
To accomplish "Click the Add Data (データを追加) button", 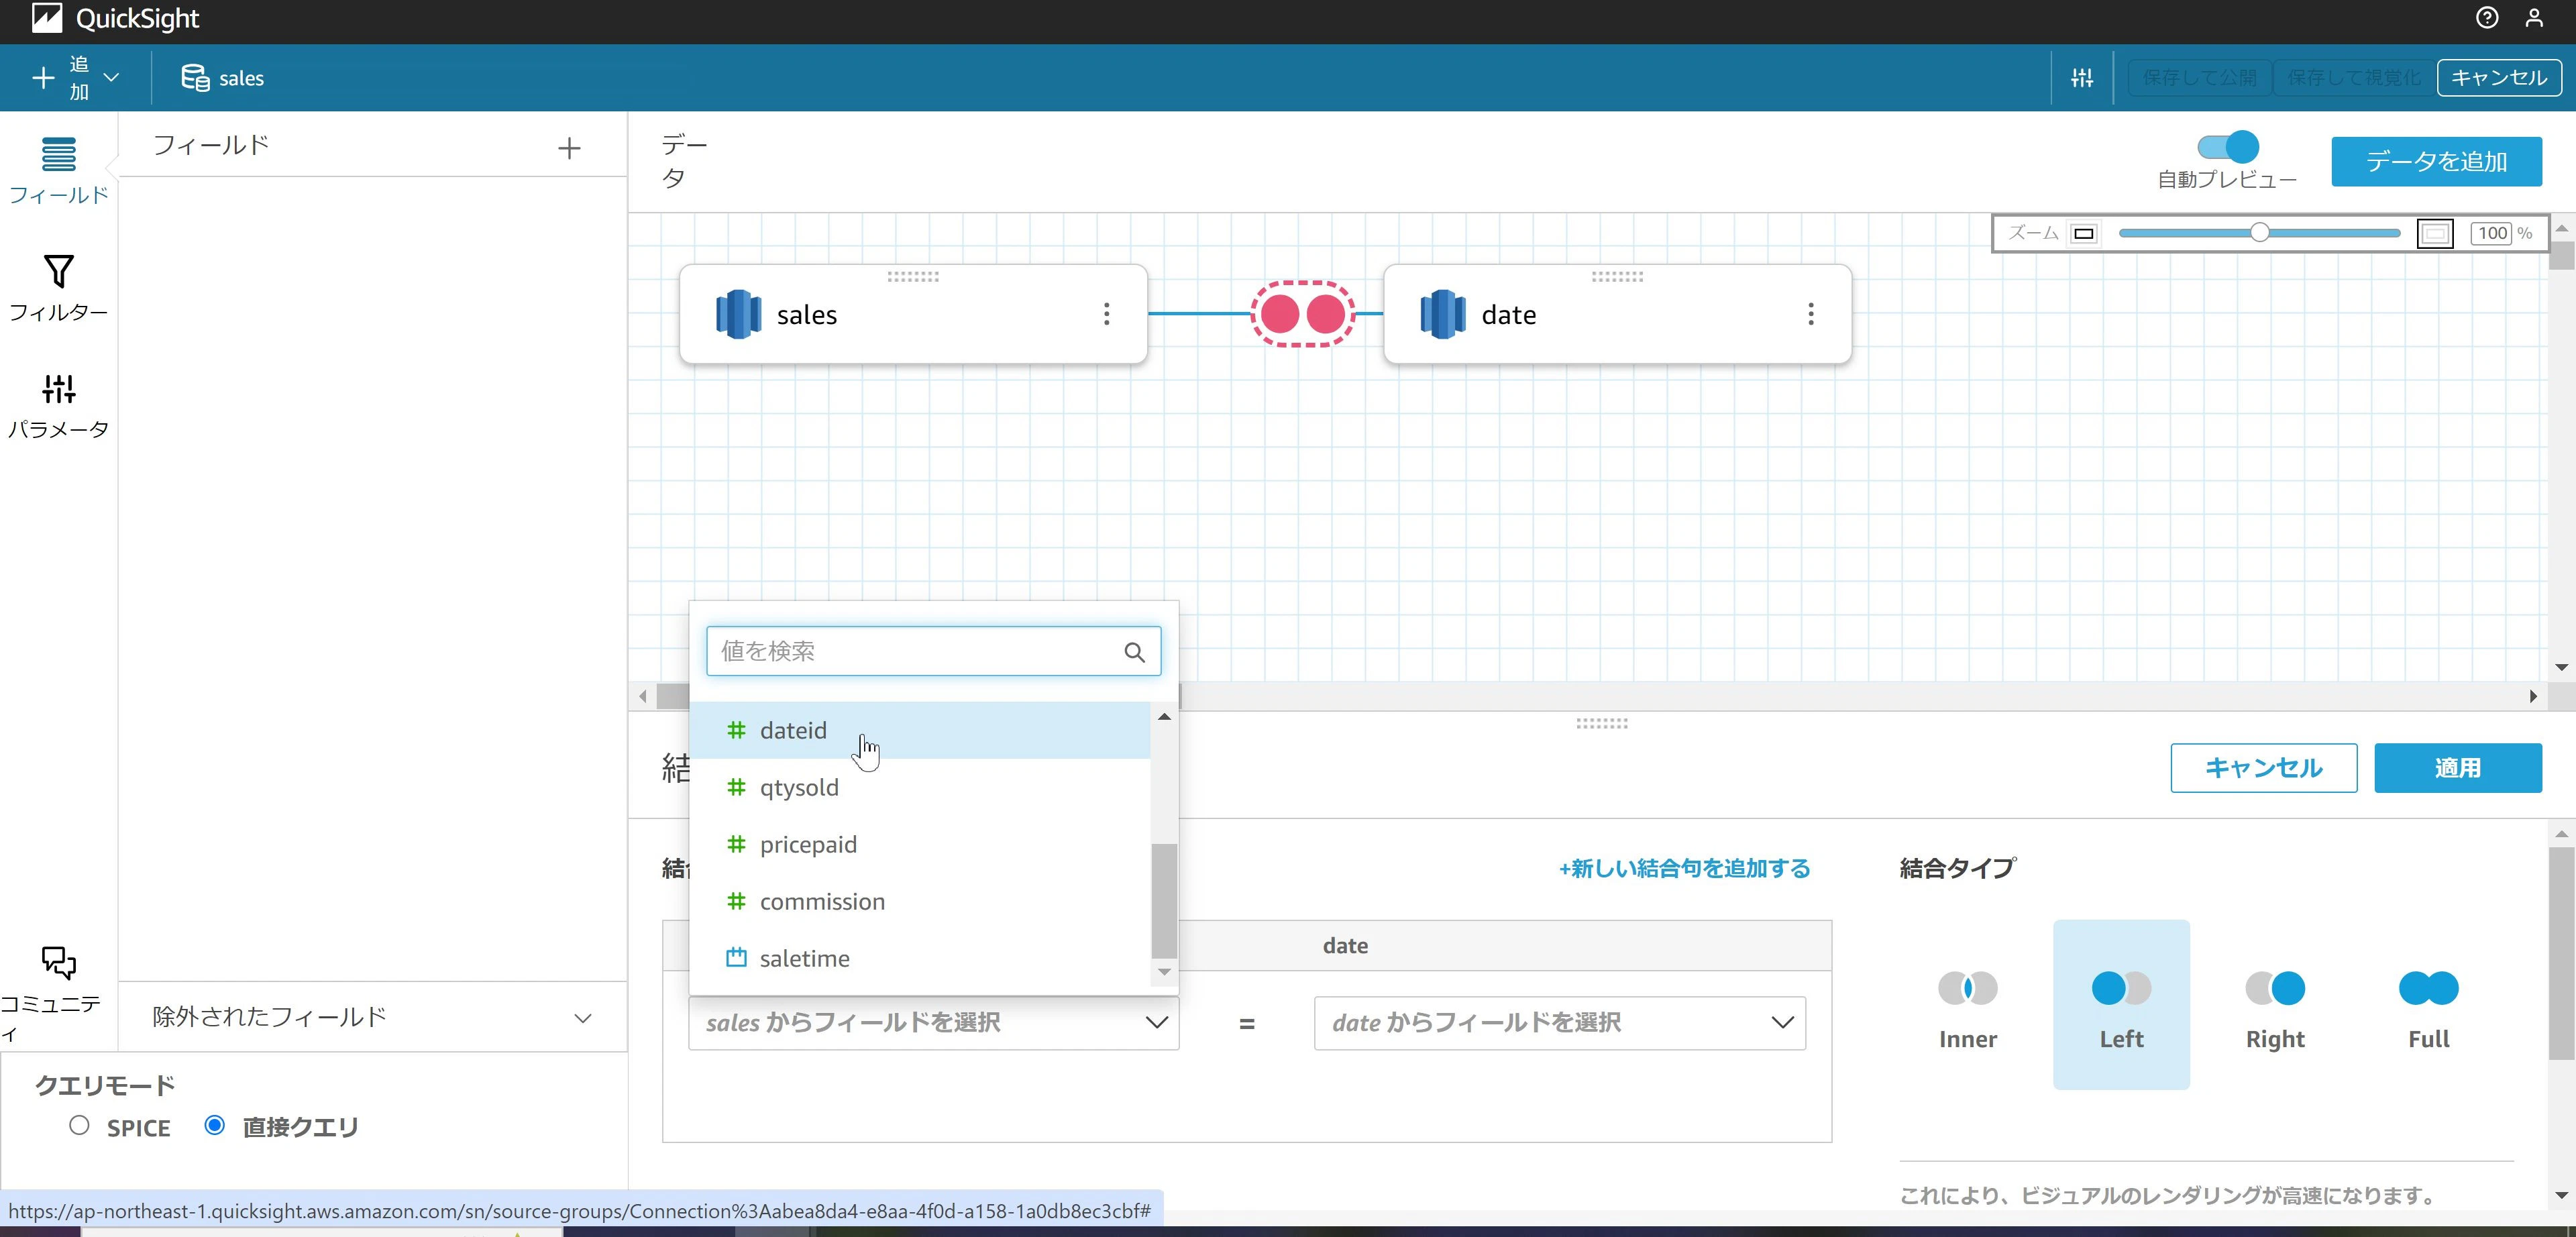I will (x=2436, y=161).
